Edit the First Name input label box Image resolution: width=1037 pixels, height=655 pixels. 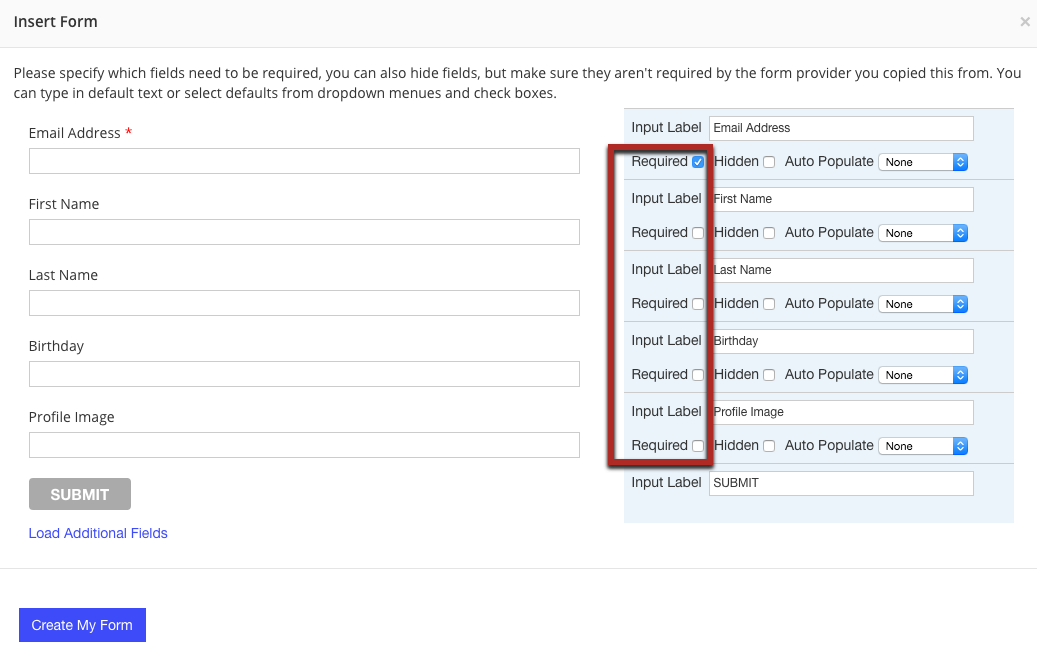(x=840, y=199)
